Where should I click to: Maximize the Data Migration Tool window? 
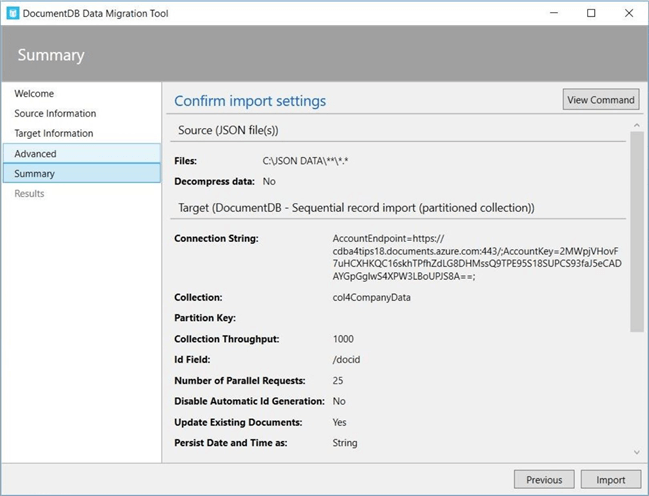(x=591, y=13)
